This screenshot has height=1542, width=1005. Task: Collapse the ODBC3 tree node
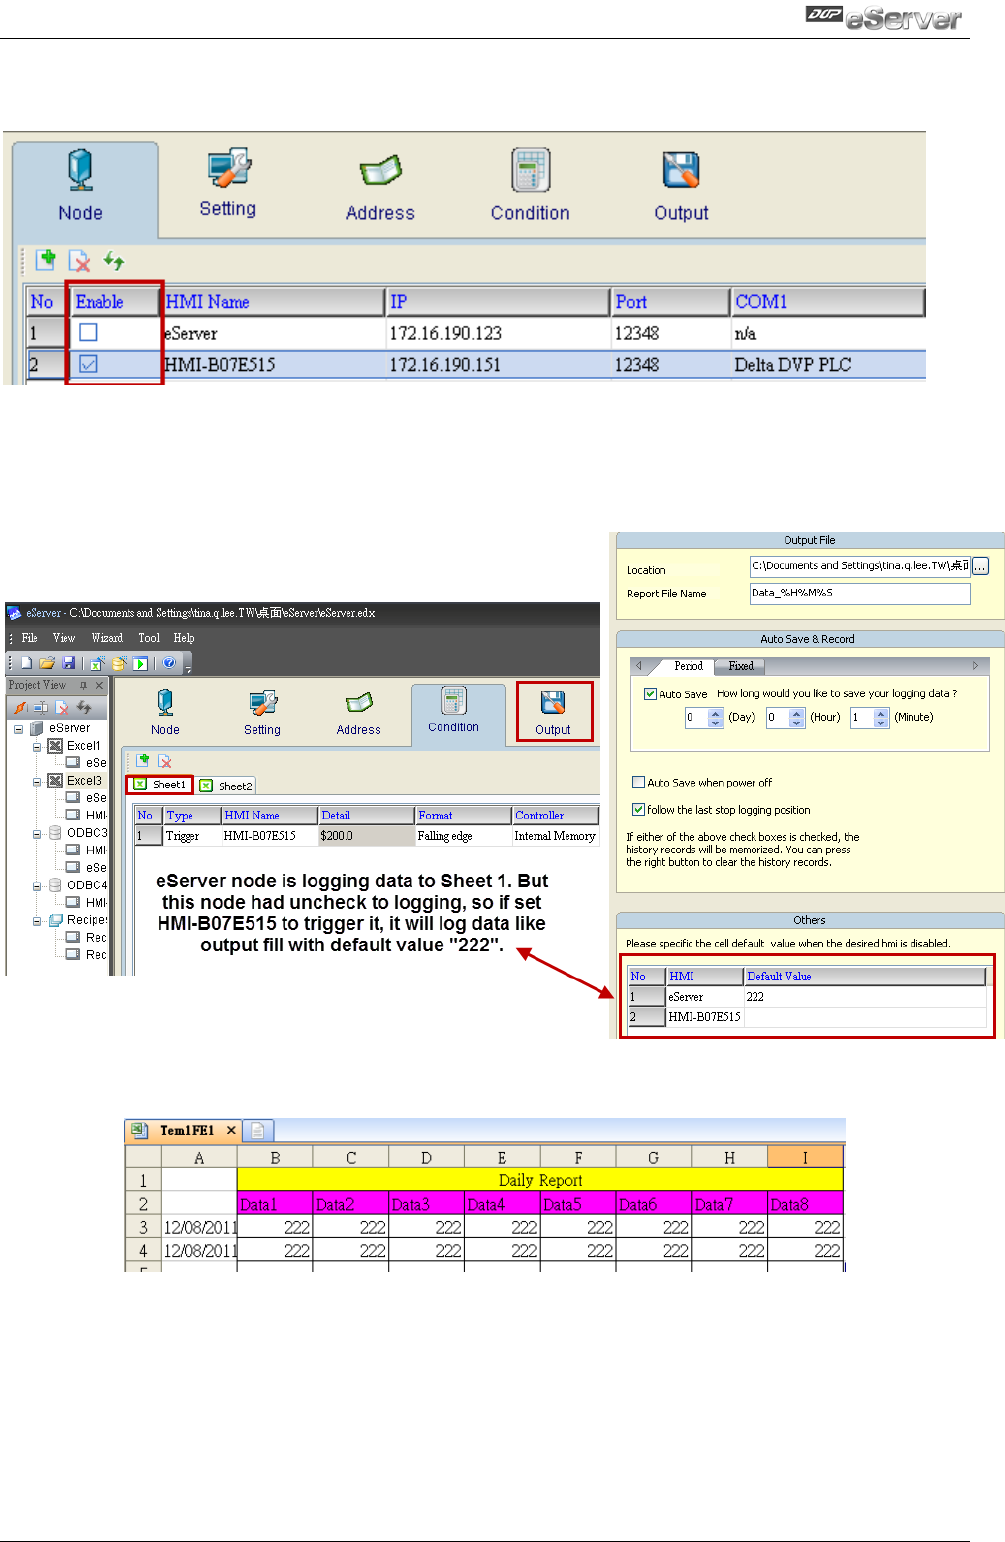(37, 833)
